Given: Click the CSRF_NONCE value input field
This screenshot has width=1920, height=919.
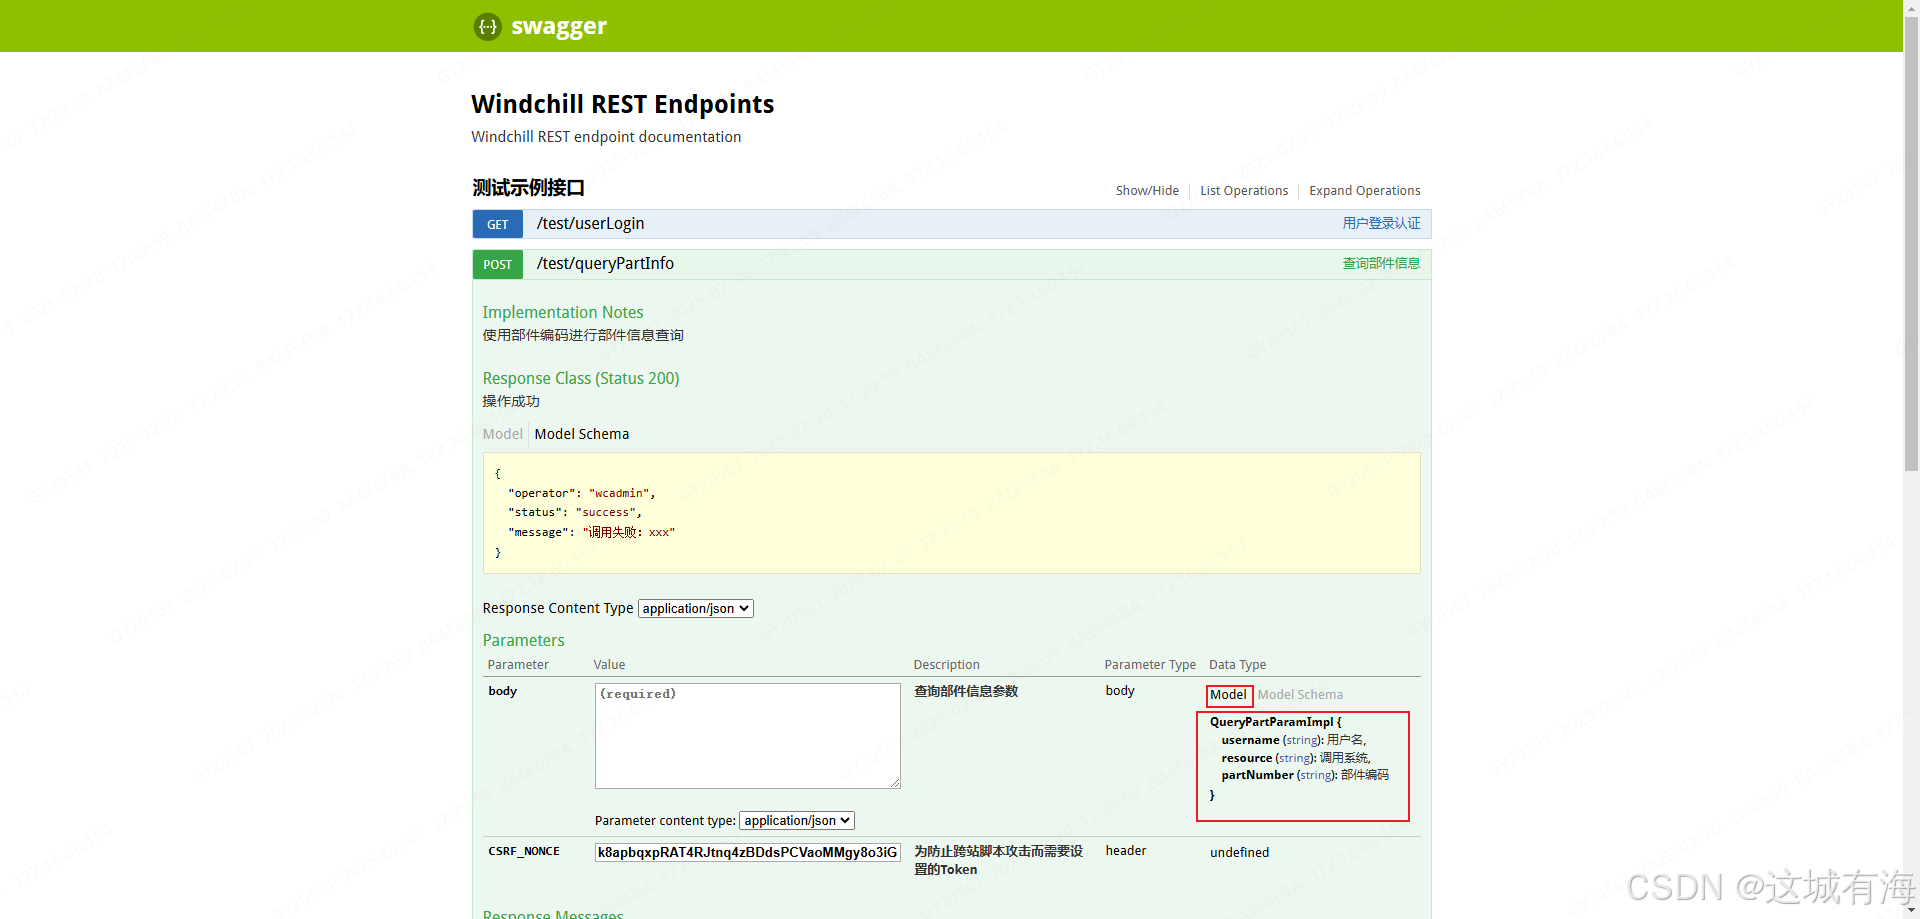Looking at the screenshot, I should 748,853.
